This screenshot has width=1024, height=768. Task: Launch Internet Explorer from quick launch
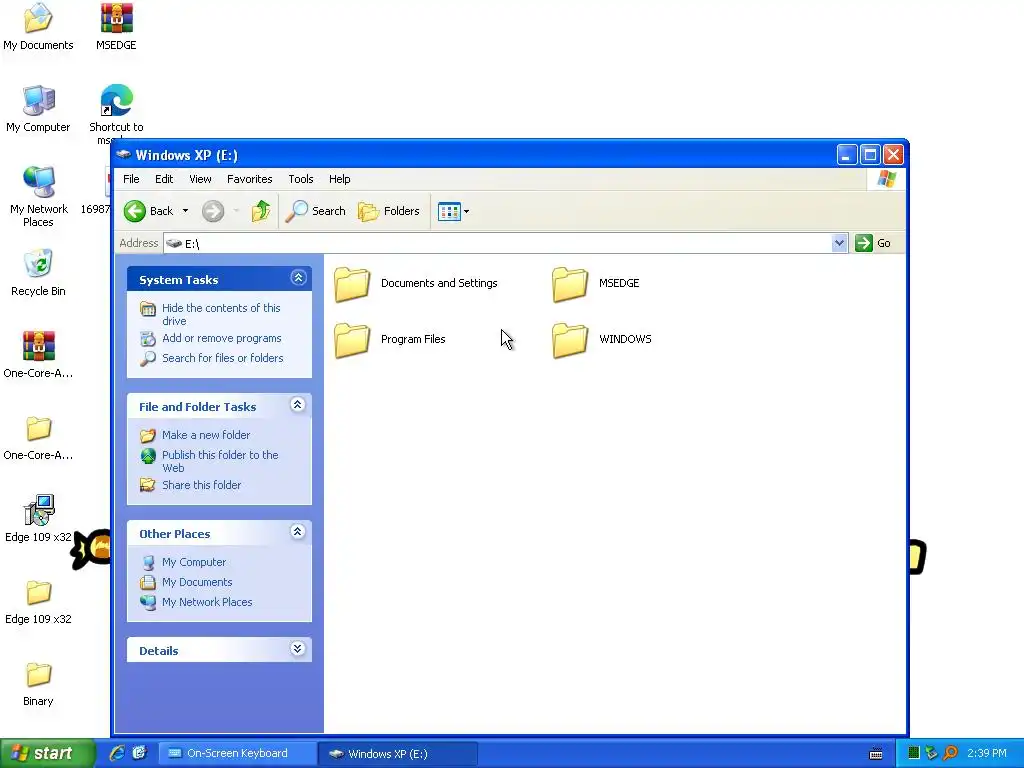(117, 753)
